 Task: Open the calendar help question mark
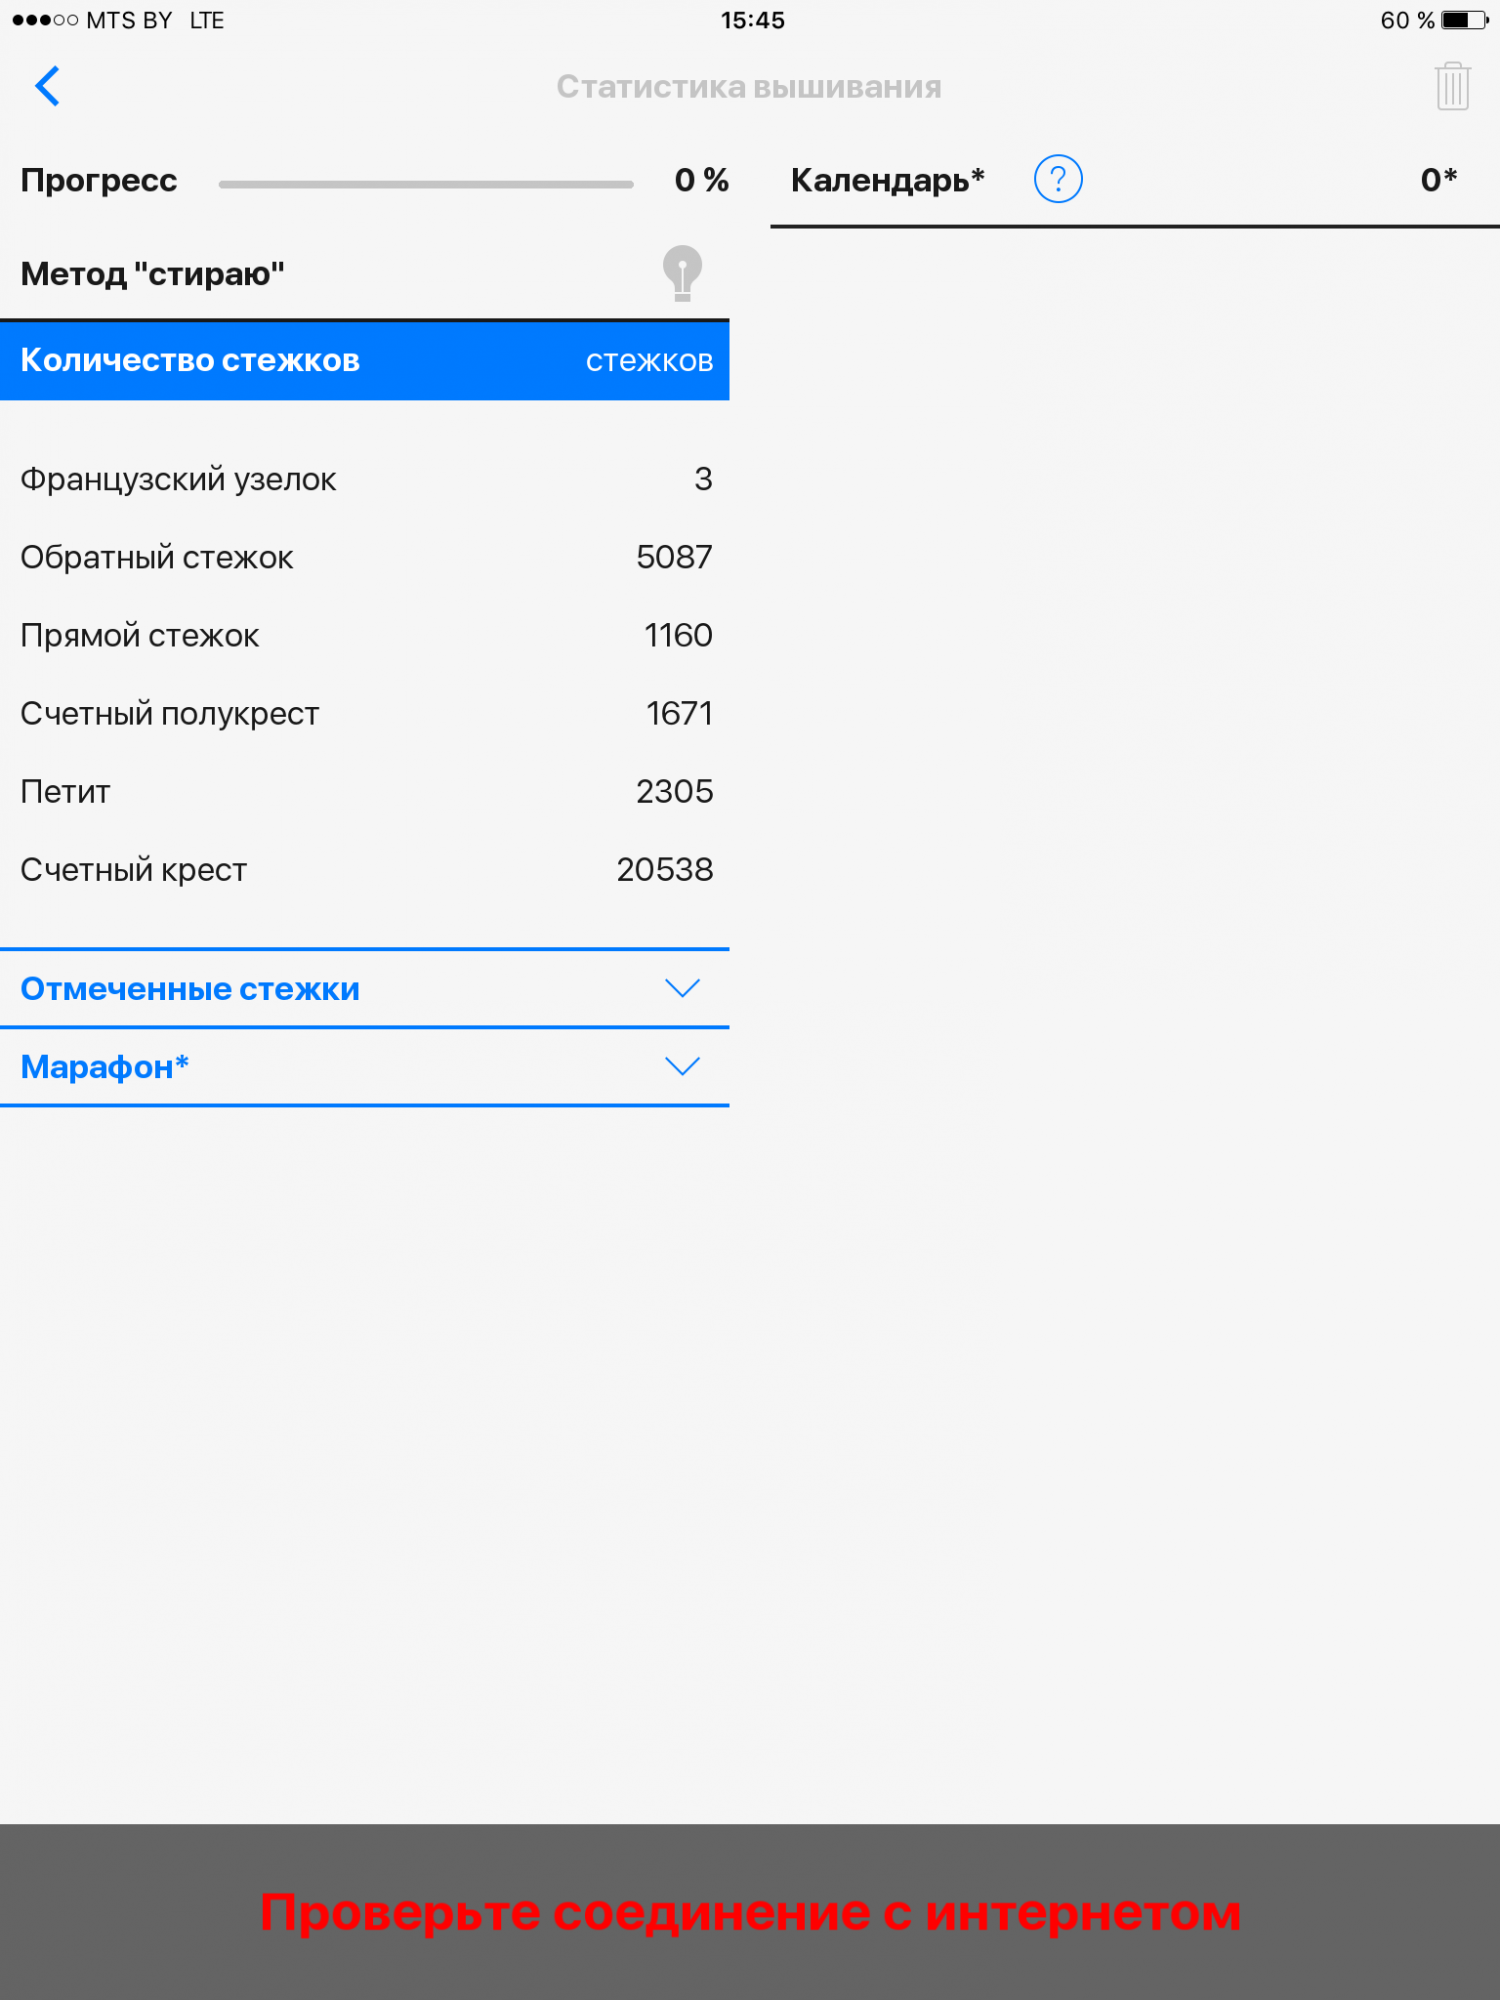[1057, 180]
